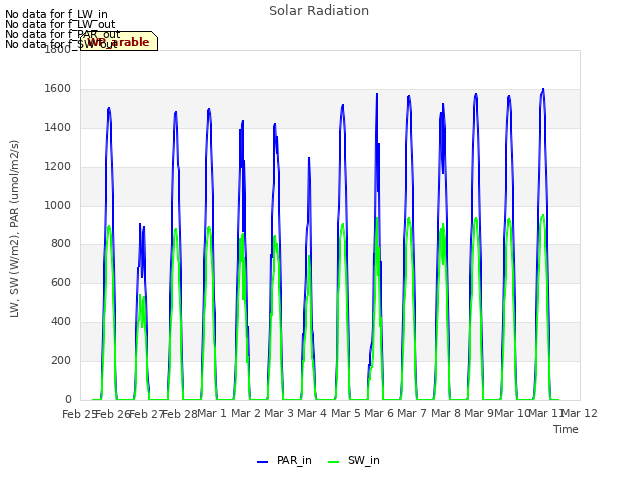
Task: Select the 'No data for f_LW_in' message
Action: point(56,15)
